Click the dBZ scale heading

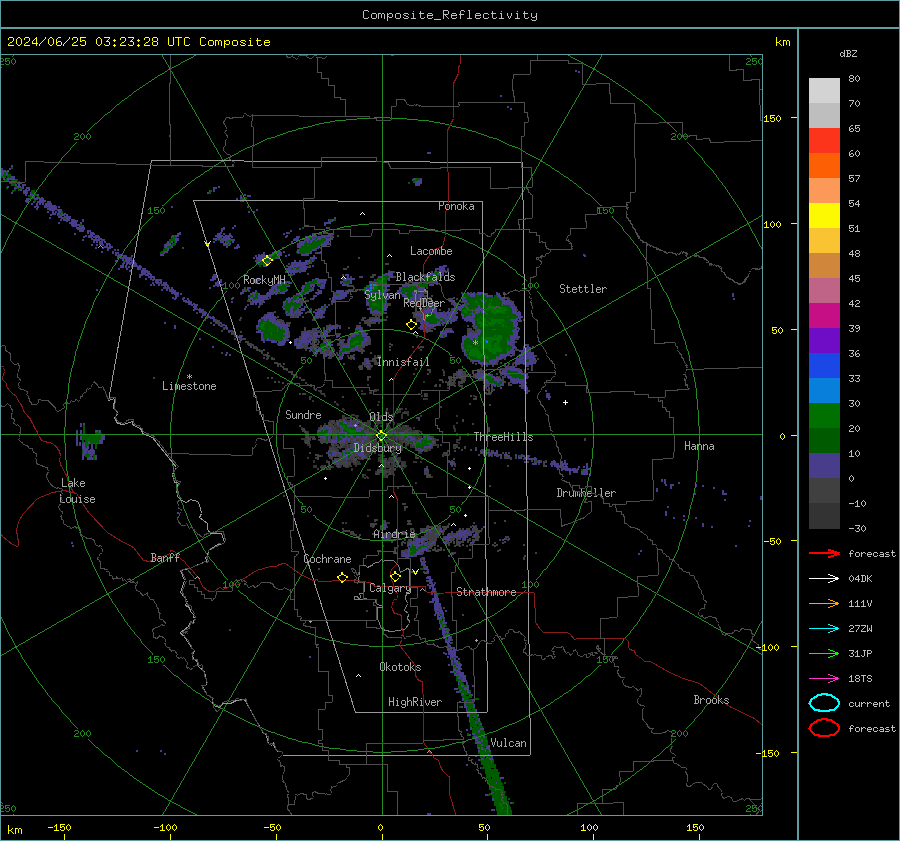[x=848, y=53]
